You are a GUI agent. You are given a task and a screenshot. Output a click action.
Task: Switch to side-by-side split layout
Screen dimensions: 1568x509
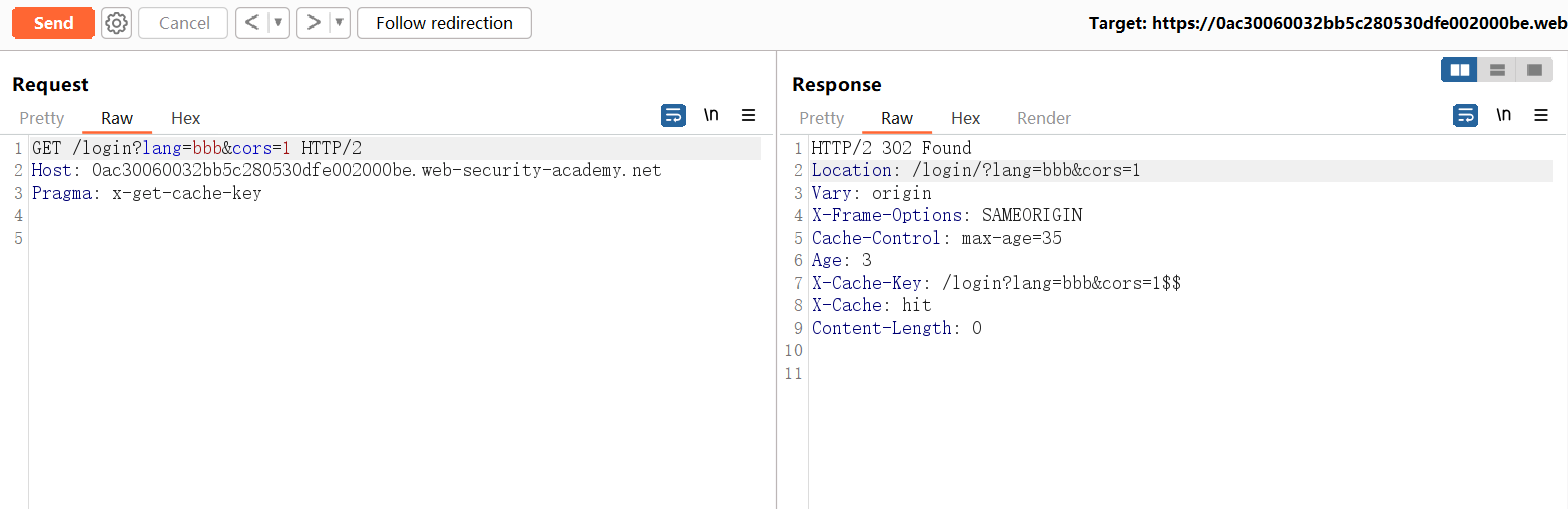coord(1459,70)
